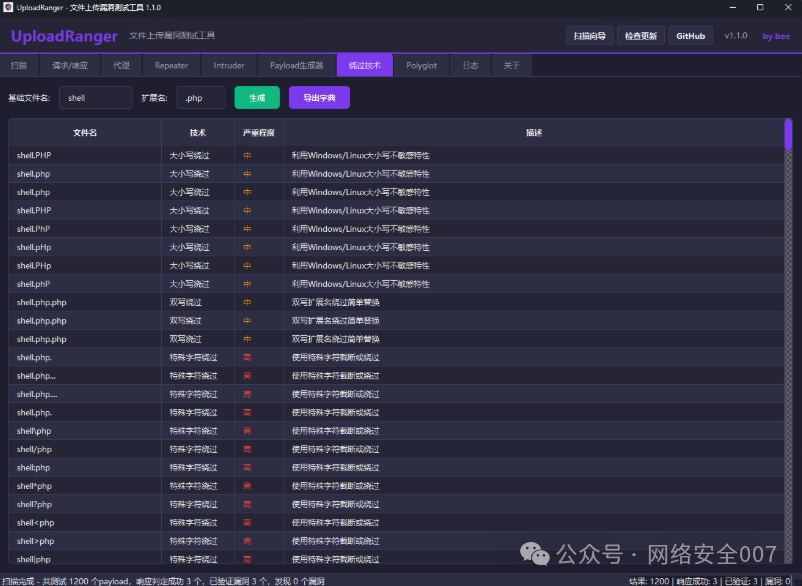
Task: Go to the 代理 tab
Action: pyautogui.click(x=121, y=65)
